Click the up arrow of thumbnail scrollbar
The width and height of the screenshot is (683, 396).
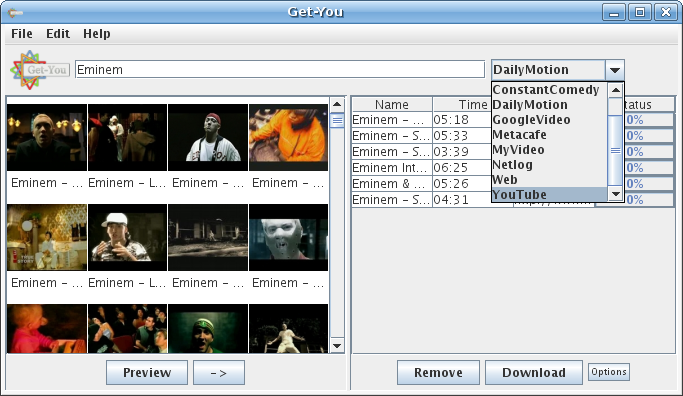coord(337,104)
